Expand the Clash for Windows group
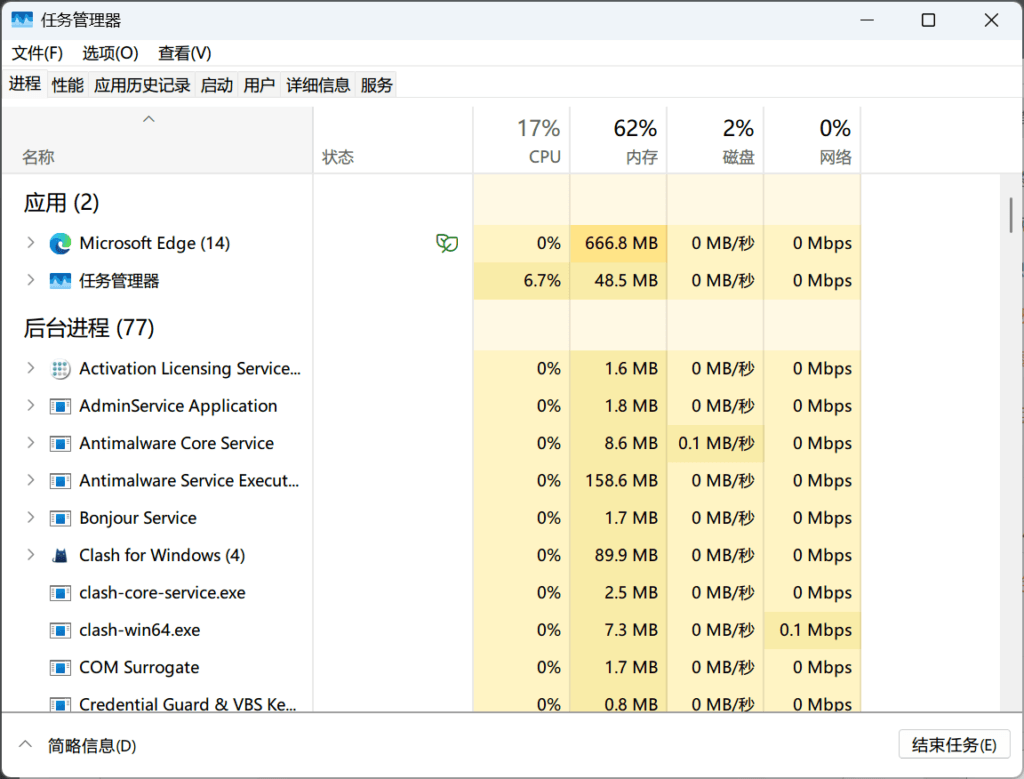 pos(31,555)
